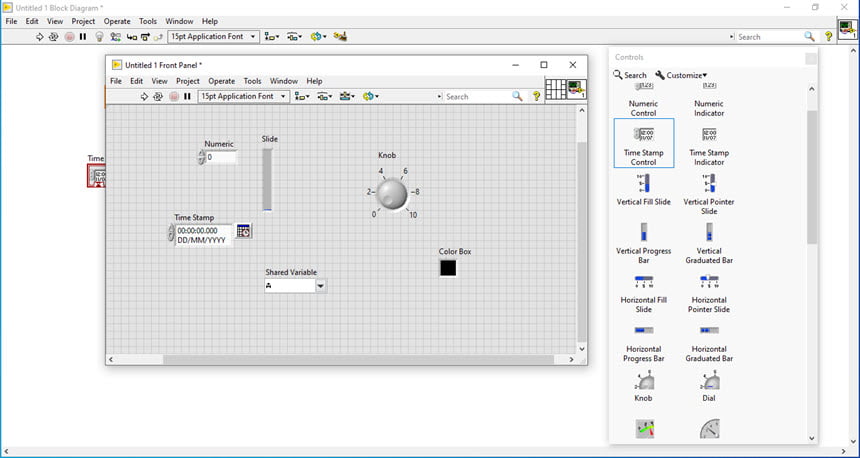Image resolution: width=860 pixels, height=458 pixels.
Task: Click Run Continuously in Front Panel toolbar
Action: coord(158,97)
